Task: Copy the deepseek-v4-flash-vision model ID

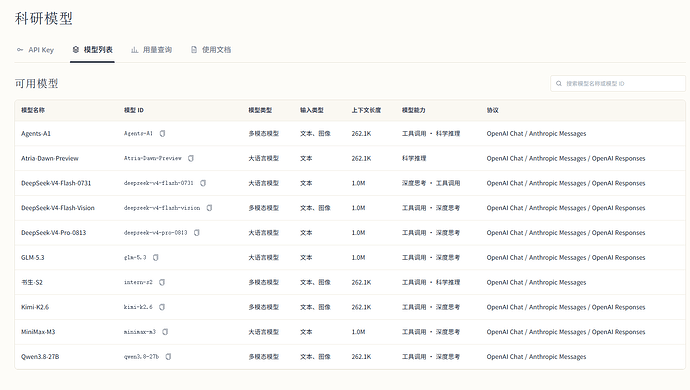Action: 209,208
